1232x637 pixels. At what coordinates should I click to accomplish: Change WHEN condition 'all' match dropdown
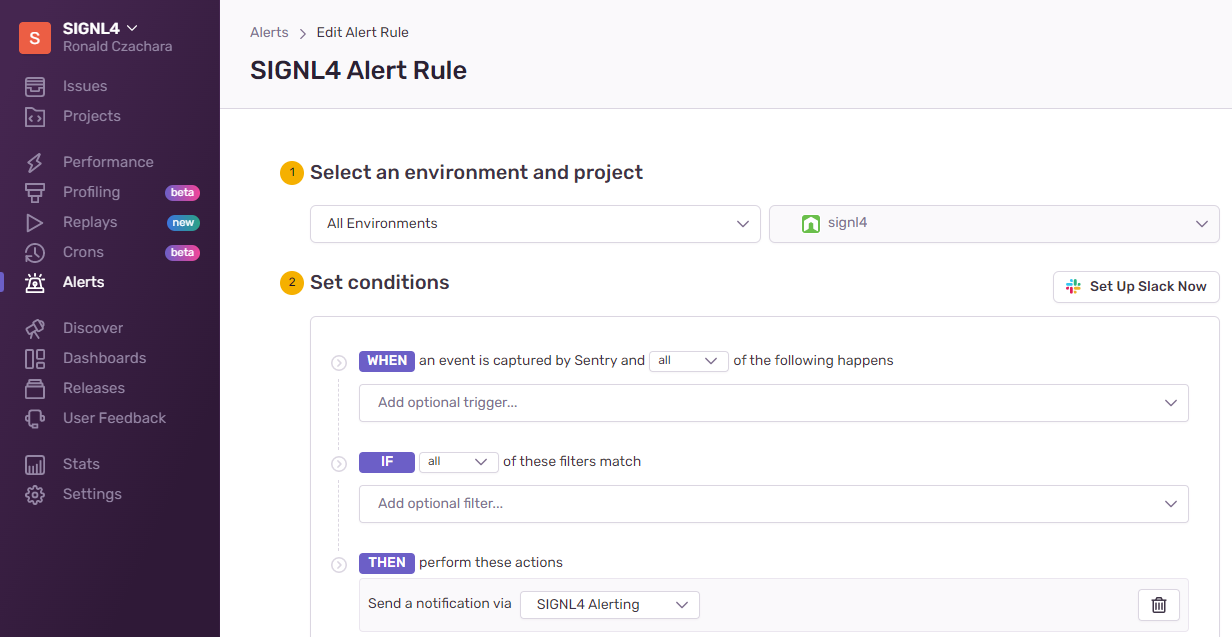pos(689,361)
